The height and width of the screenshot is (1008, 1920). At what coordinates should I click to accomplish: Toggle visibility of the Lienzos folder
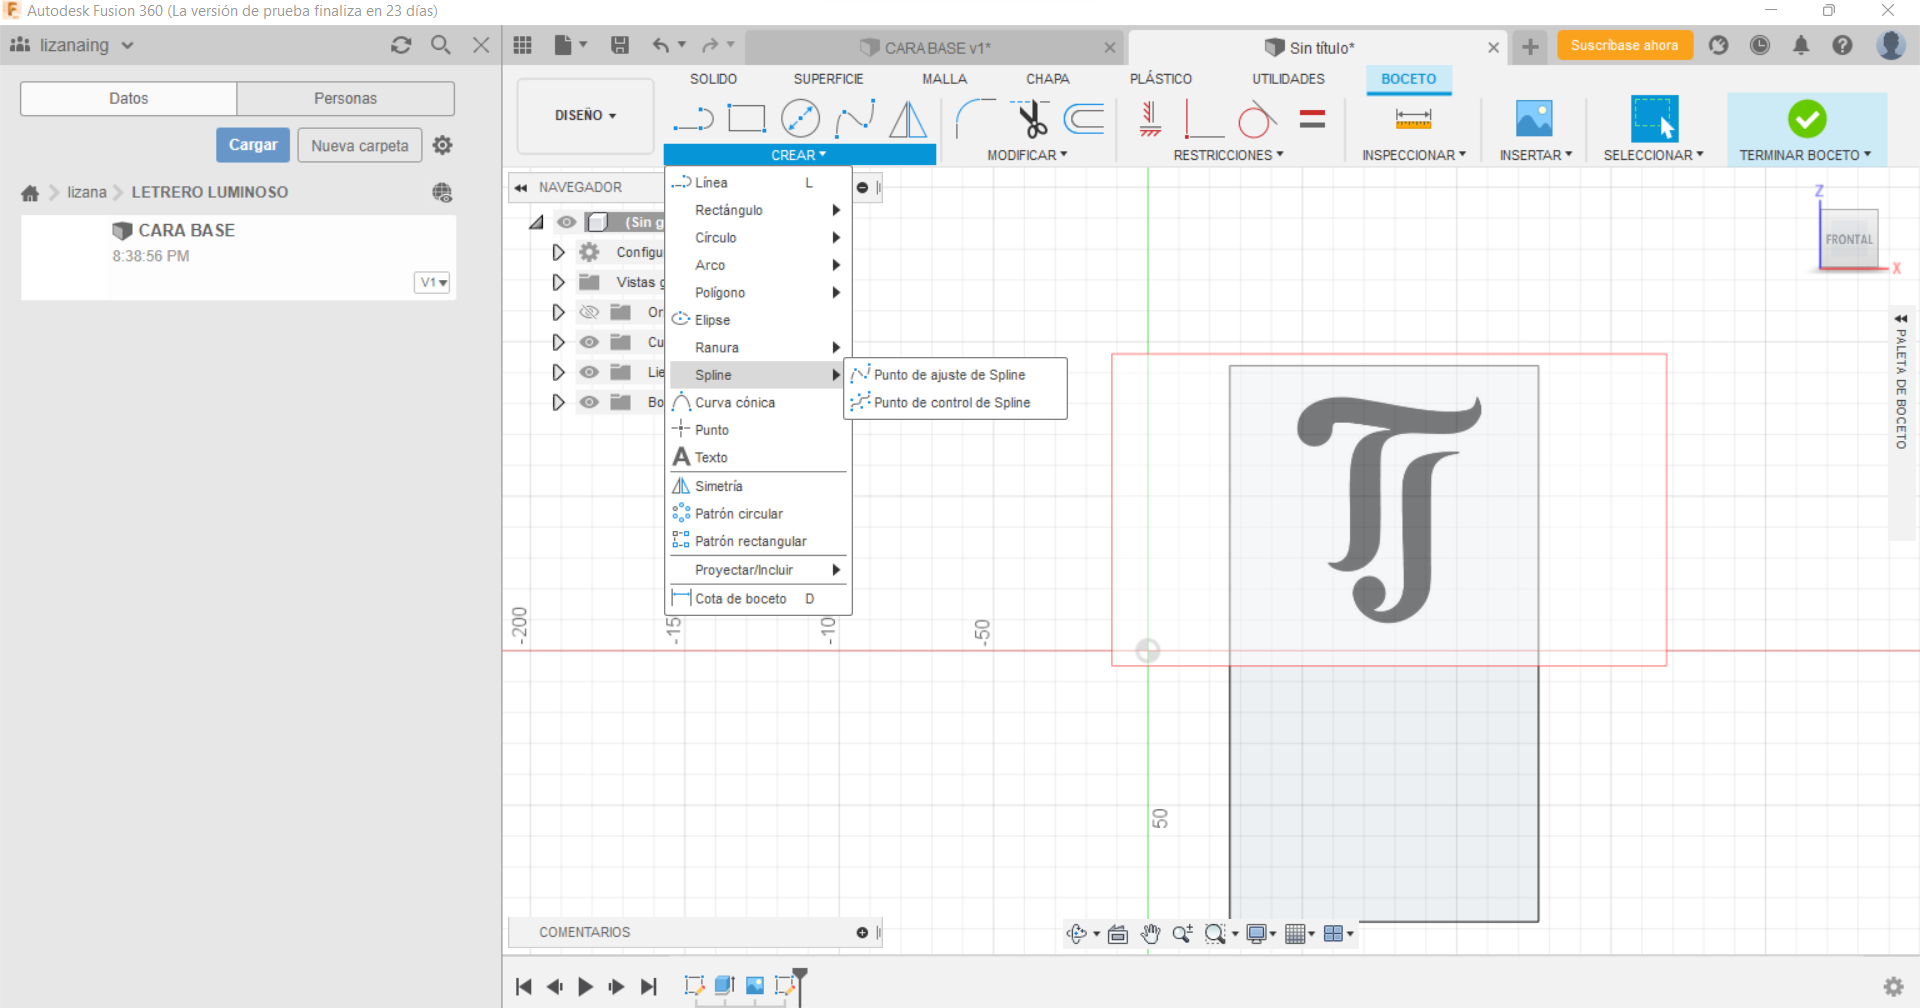pyautogui.click(x=589, y=372)
